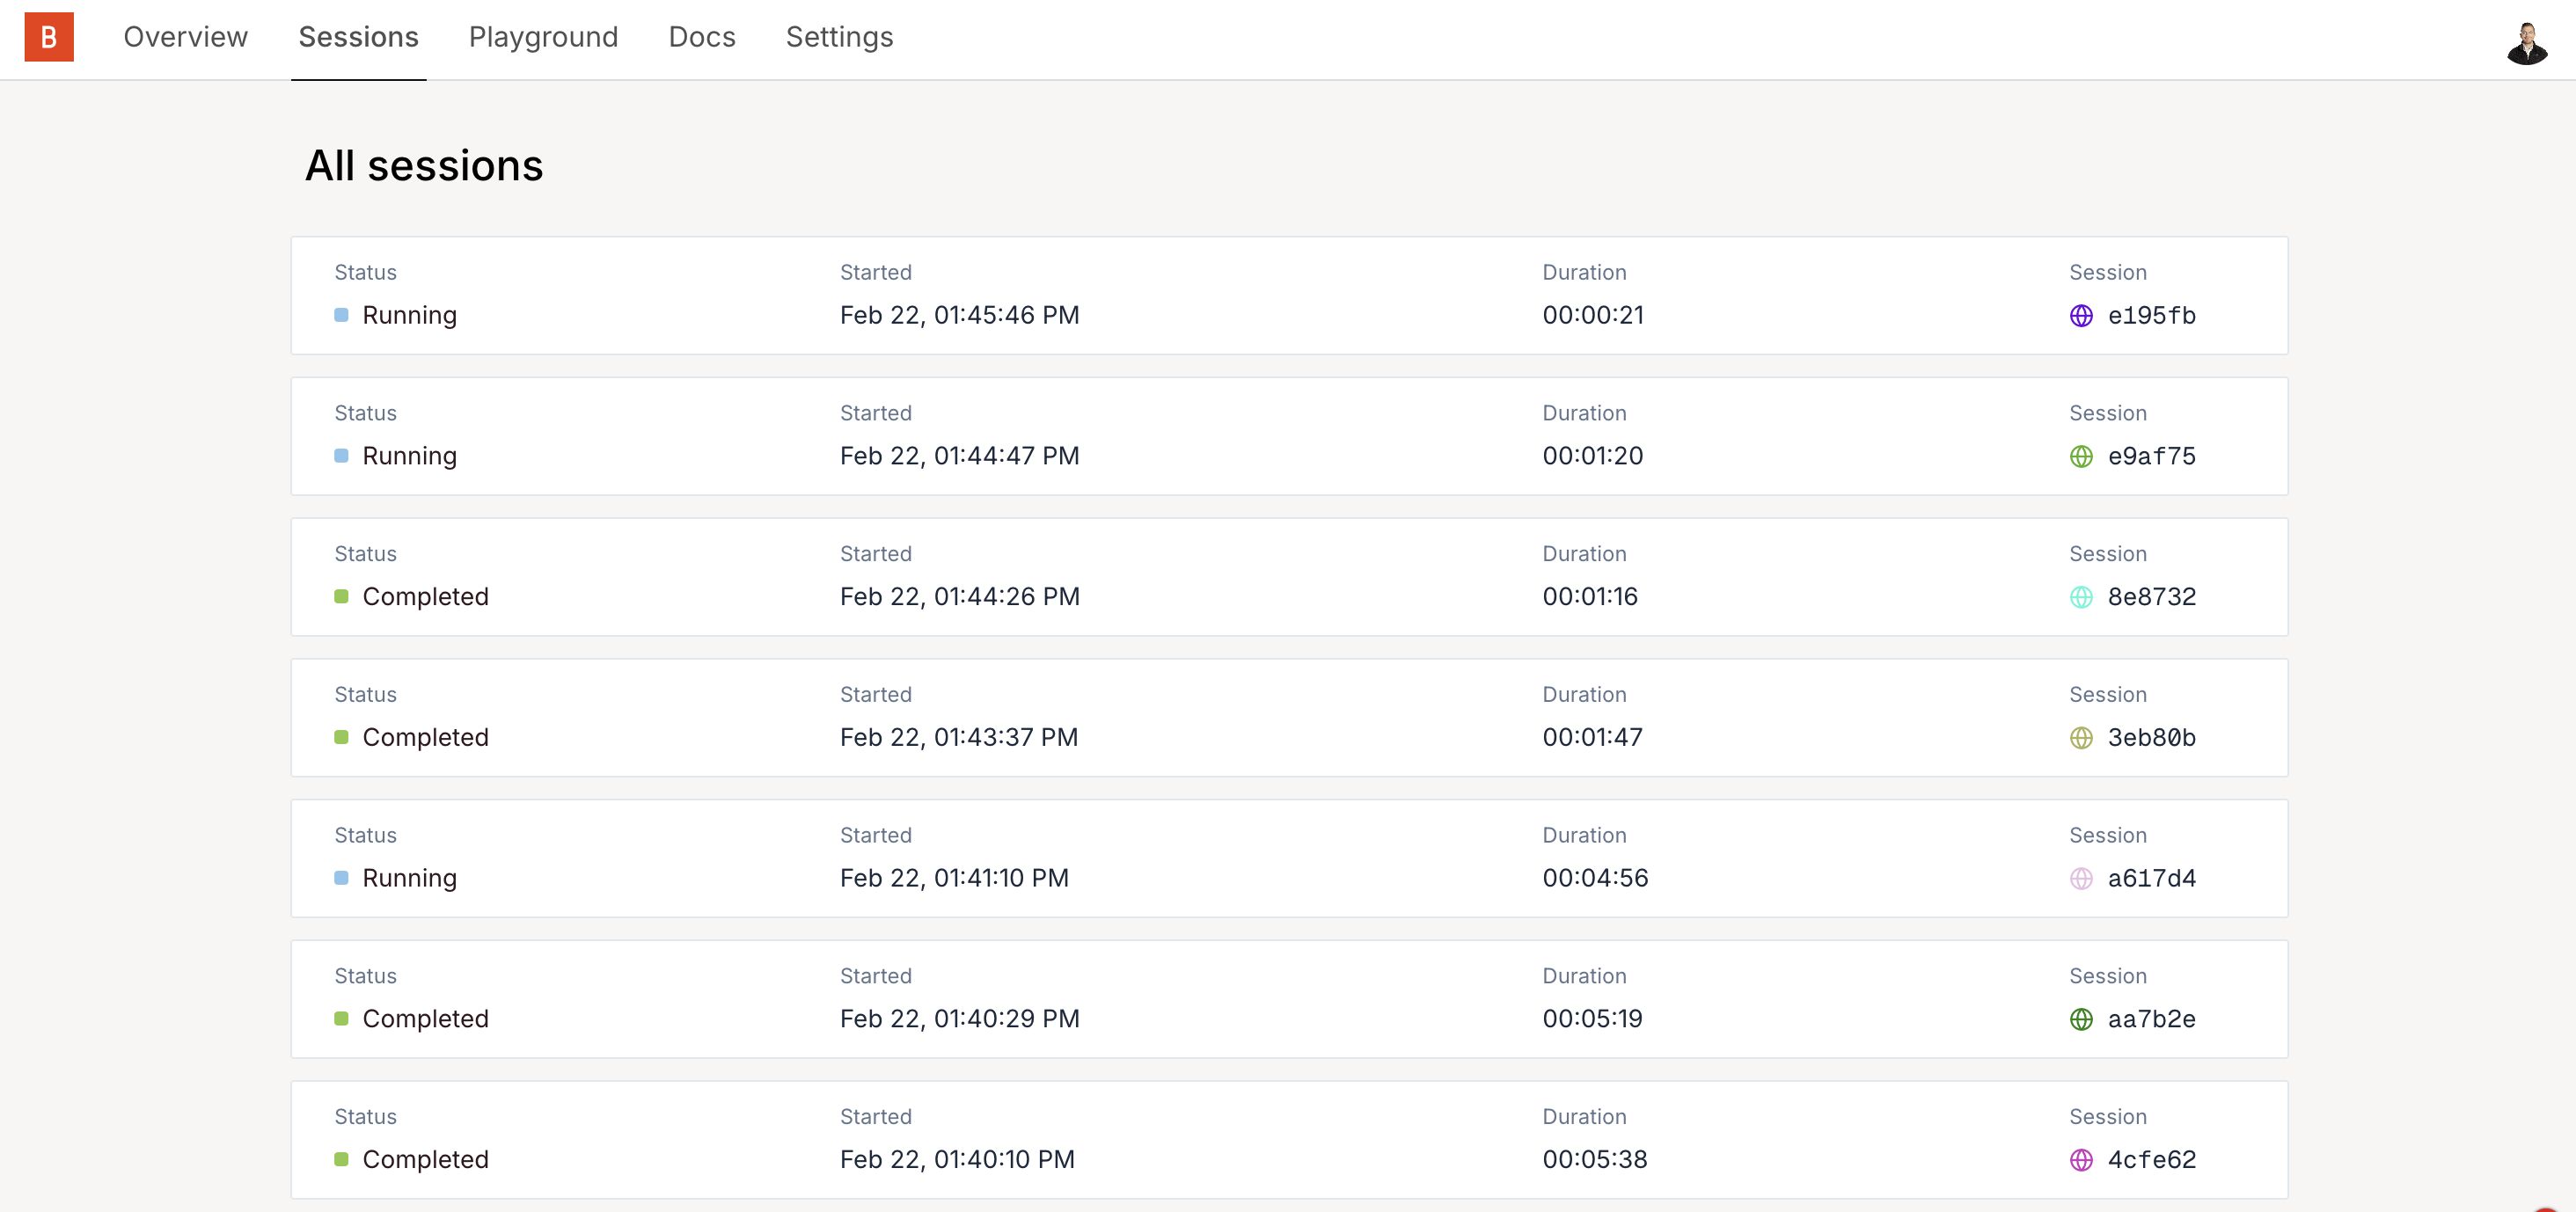Click Completed label in 4cfe62 row
Screen dimensions: 2576x1212
(x=425, y=1160)
